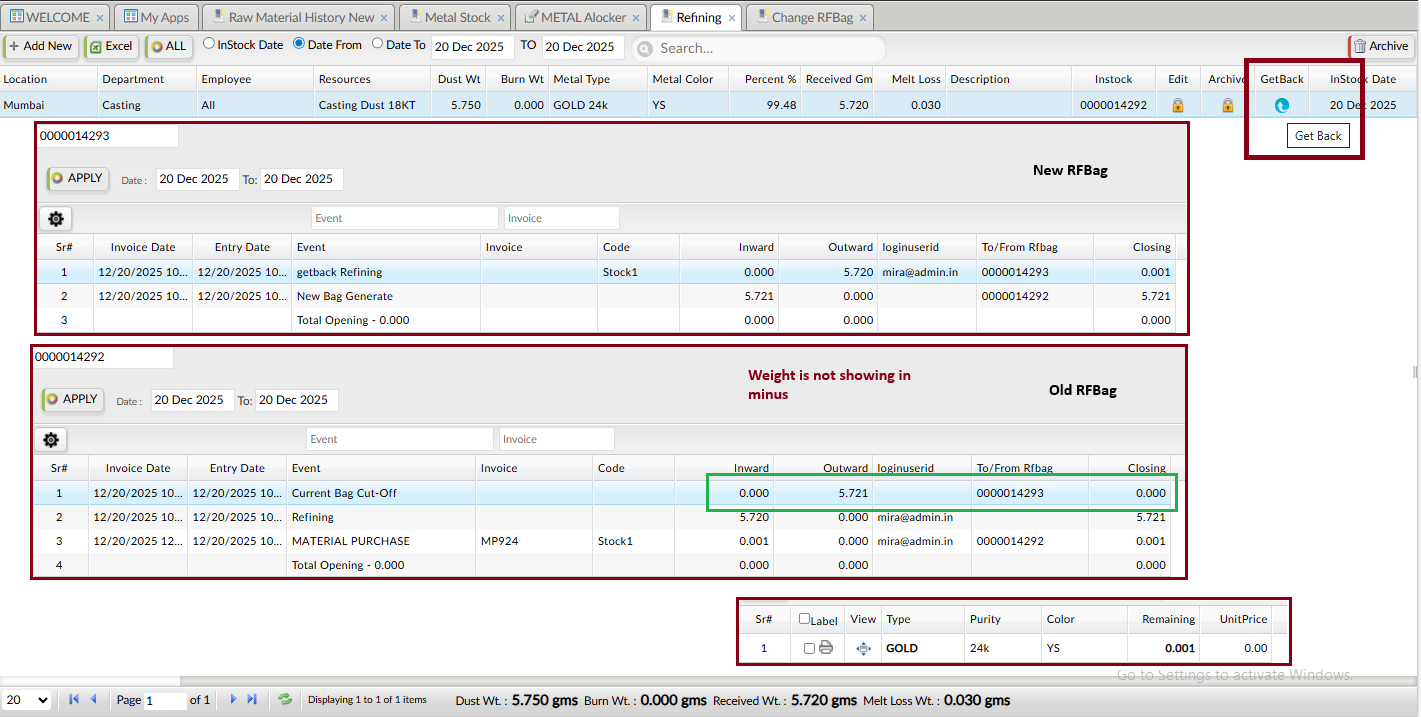
Task: Click the green refresh icon in pager
Action: (x=285, y=700)
